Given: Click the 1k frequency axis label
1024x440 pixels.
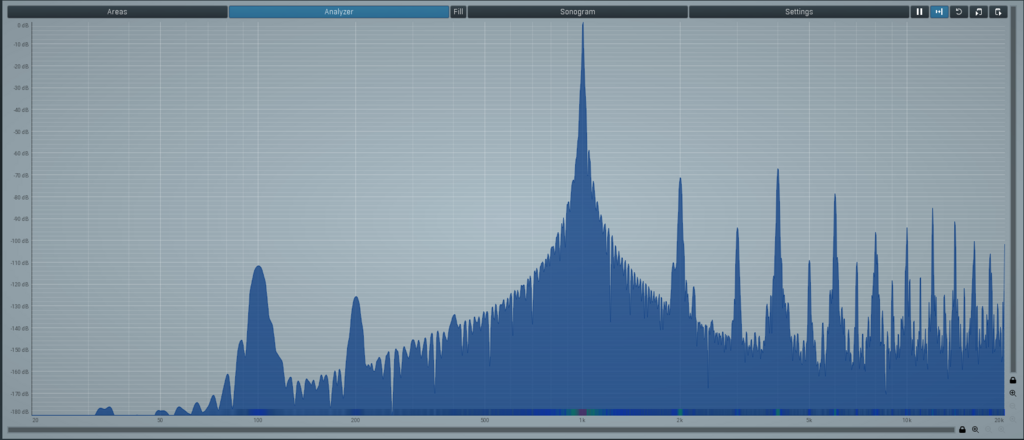Looking at the screenshot, I should [x=582, y=420].
